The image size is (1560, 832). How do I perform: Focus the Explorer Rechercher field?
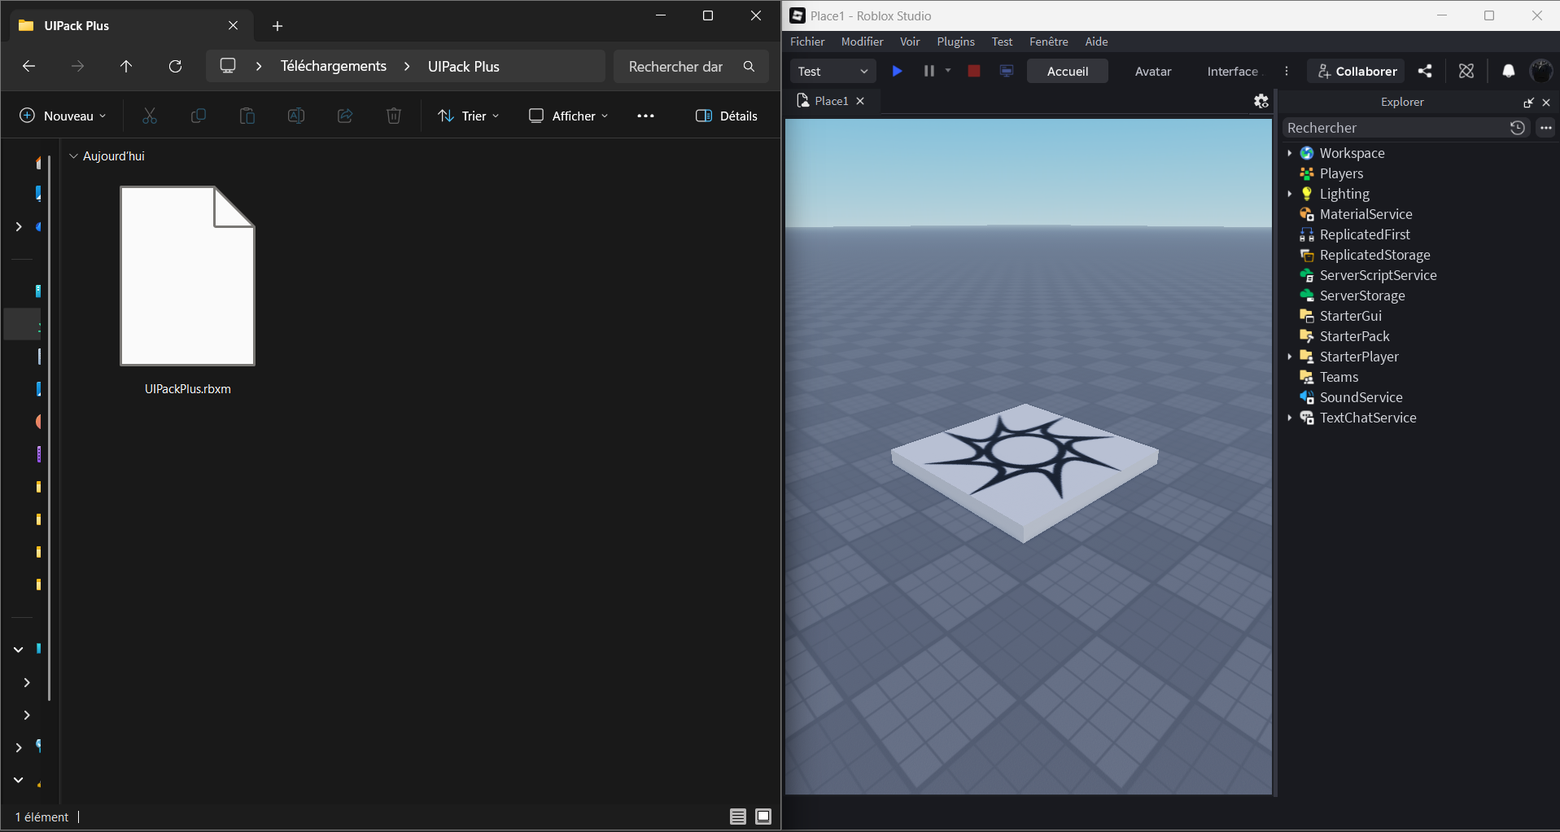(1395, 128)
